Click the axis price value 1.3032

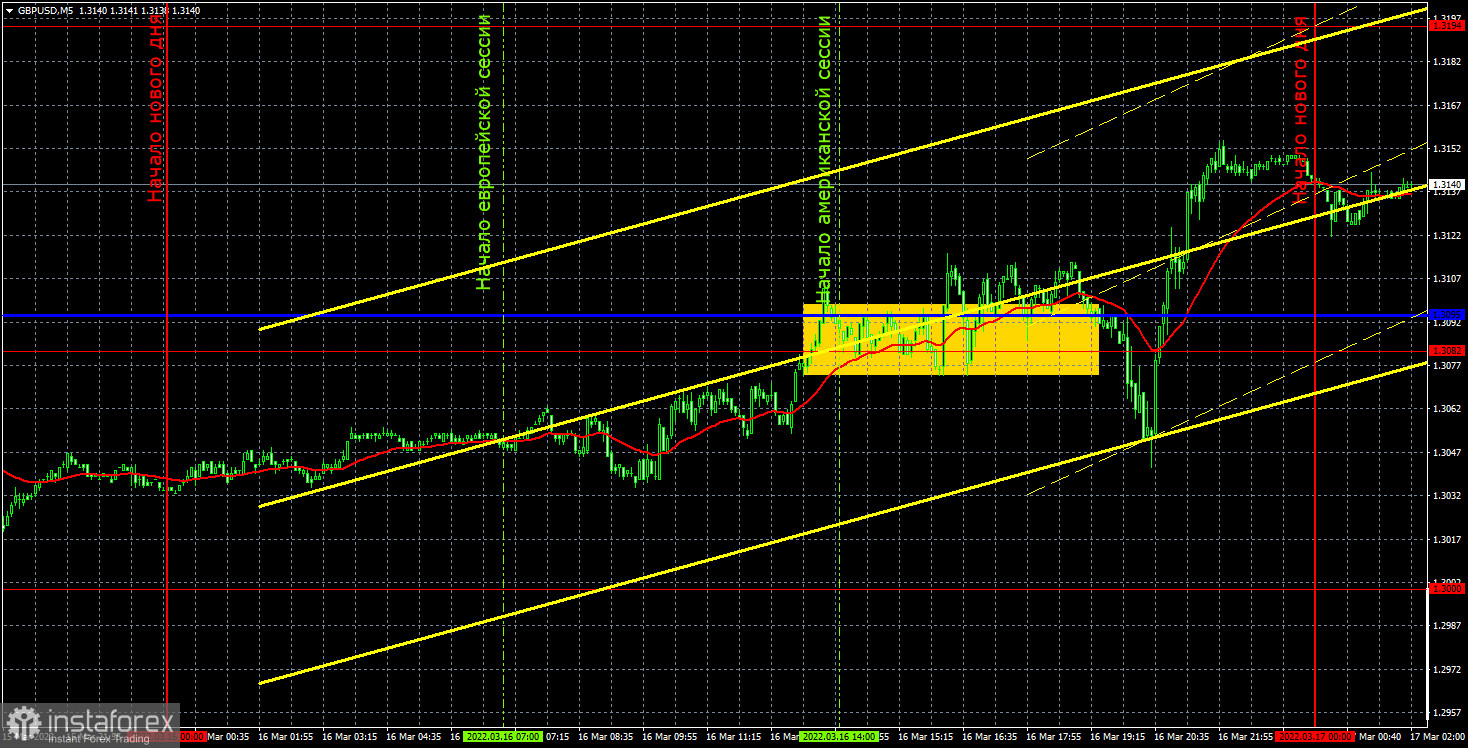[1445, 496]
